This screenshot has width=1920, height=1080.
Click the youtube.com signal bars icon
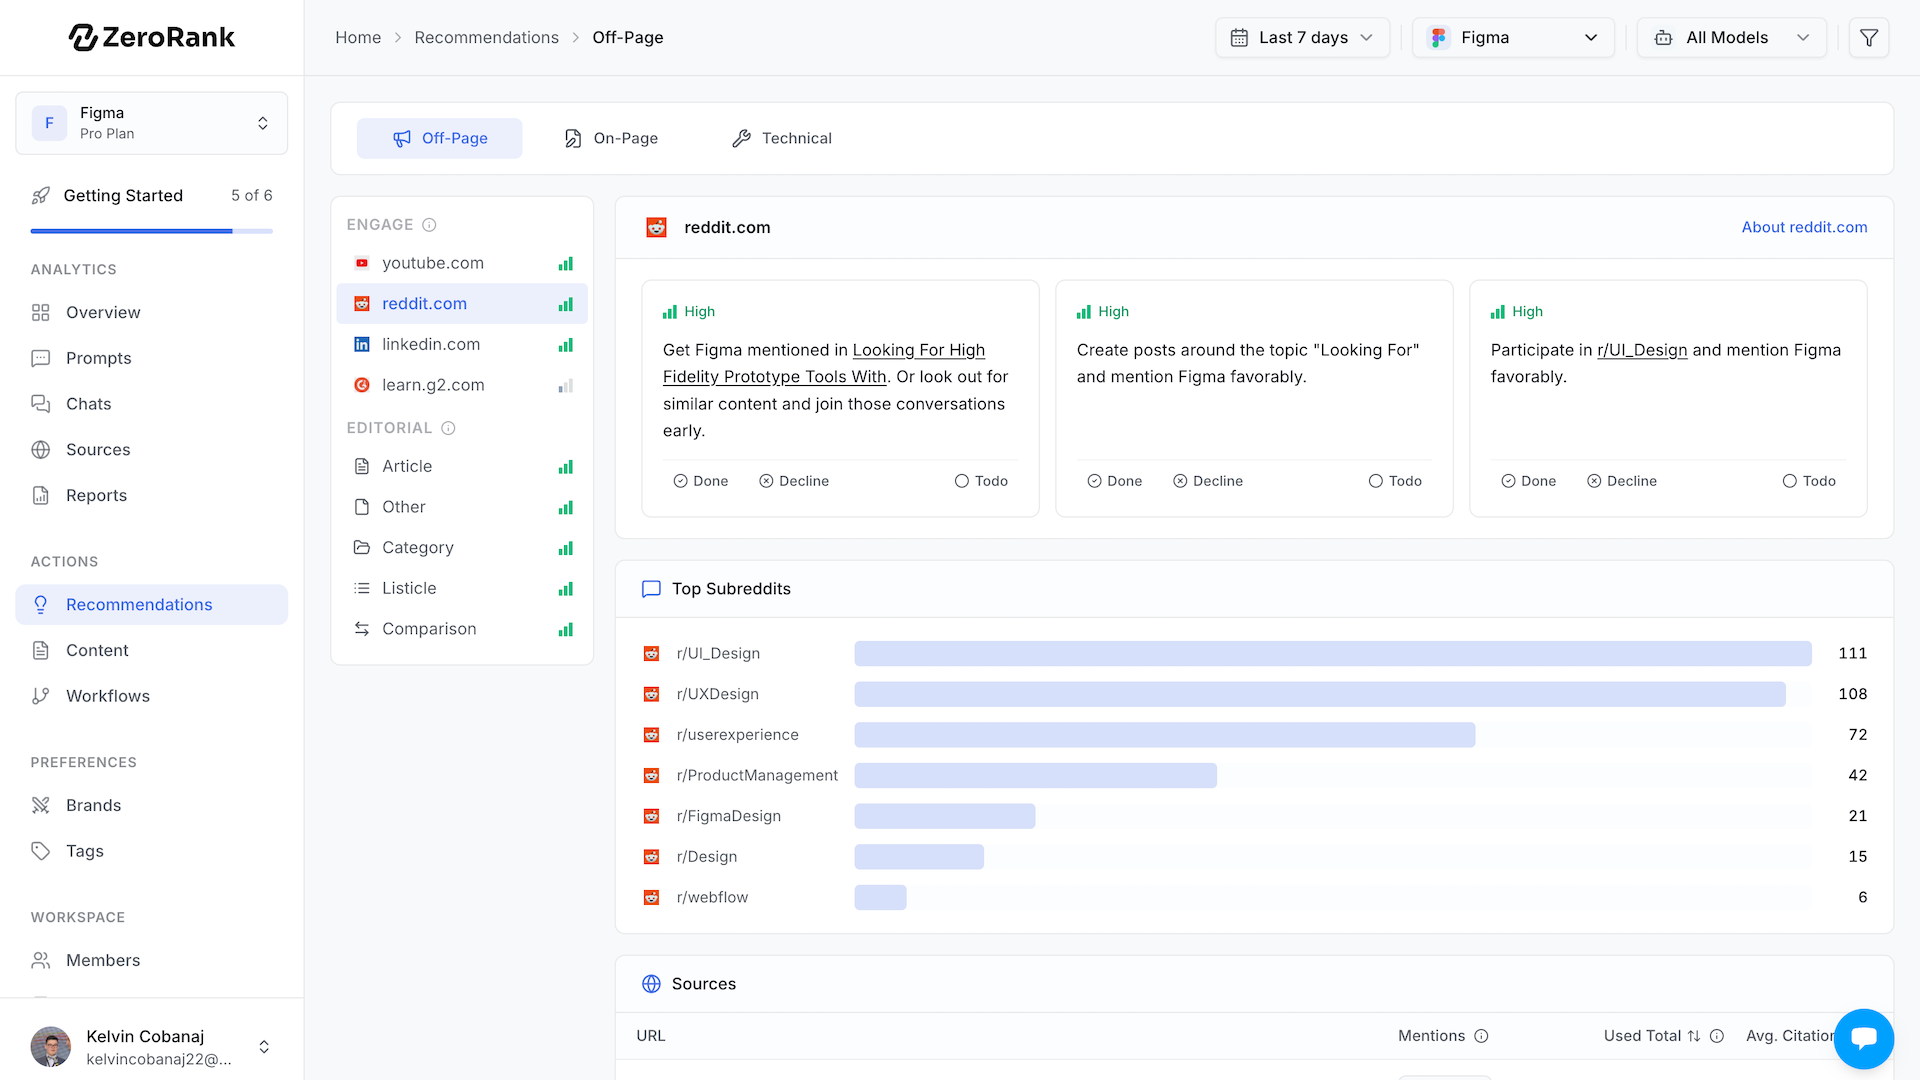pyautogui.click(x=565, y=264)
